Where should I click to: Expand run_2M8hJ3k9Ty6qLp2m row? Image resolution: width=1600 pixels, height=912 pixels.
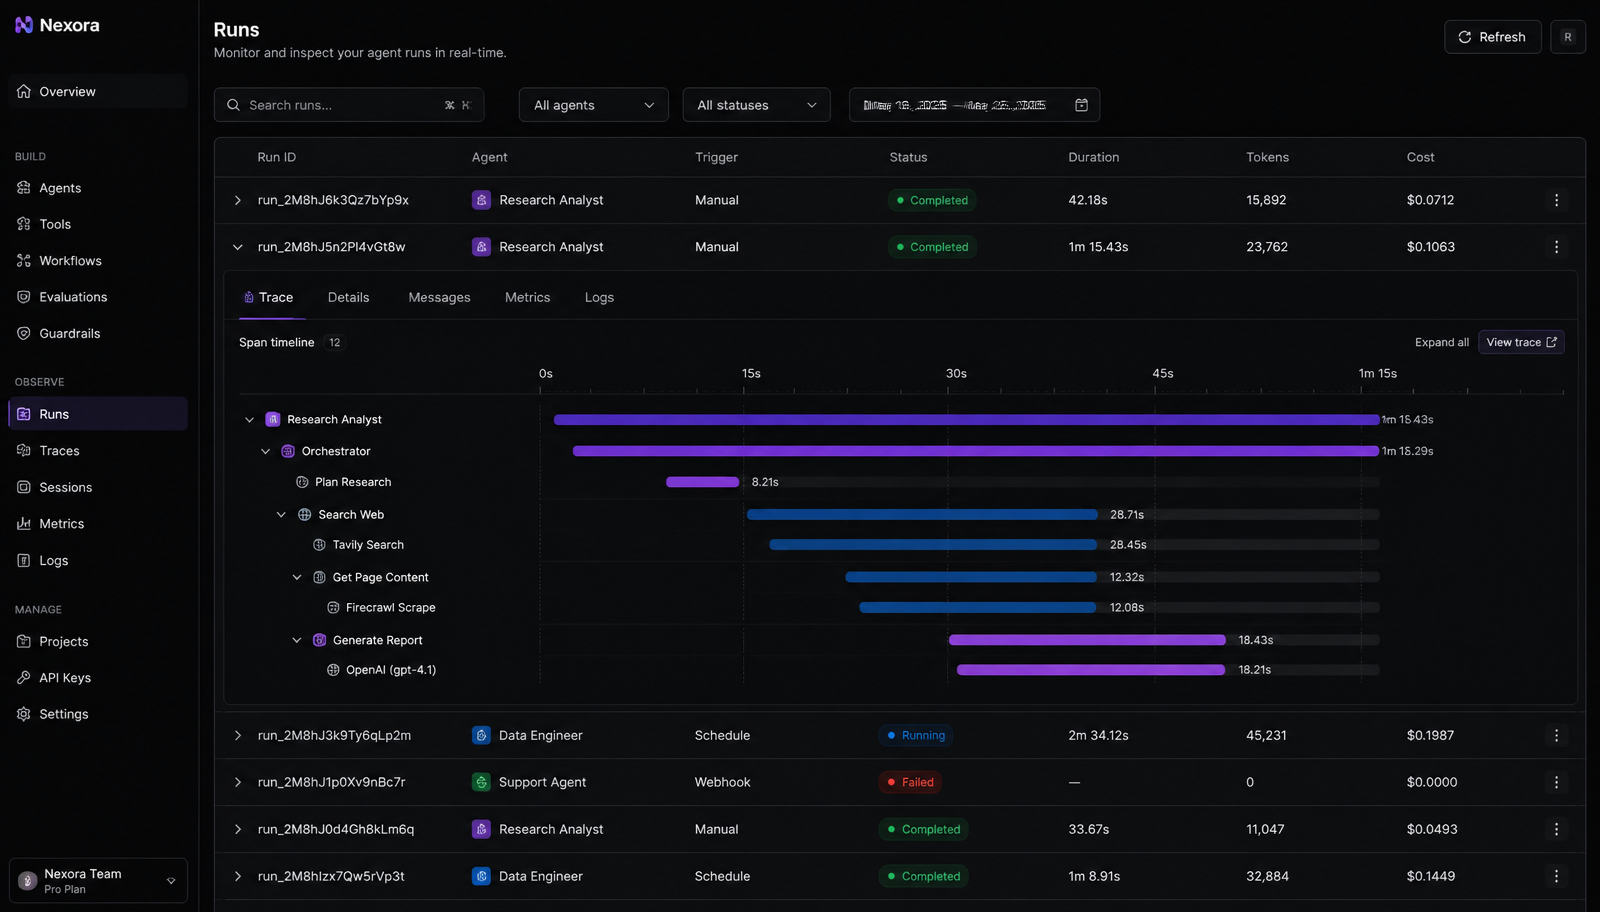[x=237, y=735]
